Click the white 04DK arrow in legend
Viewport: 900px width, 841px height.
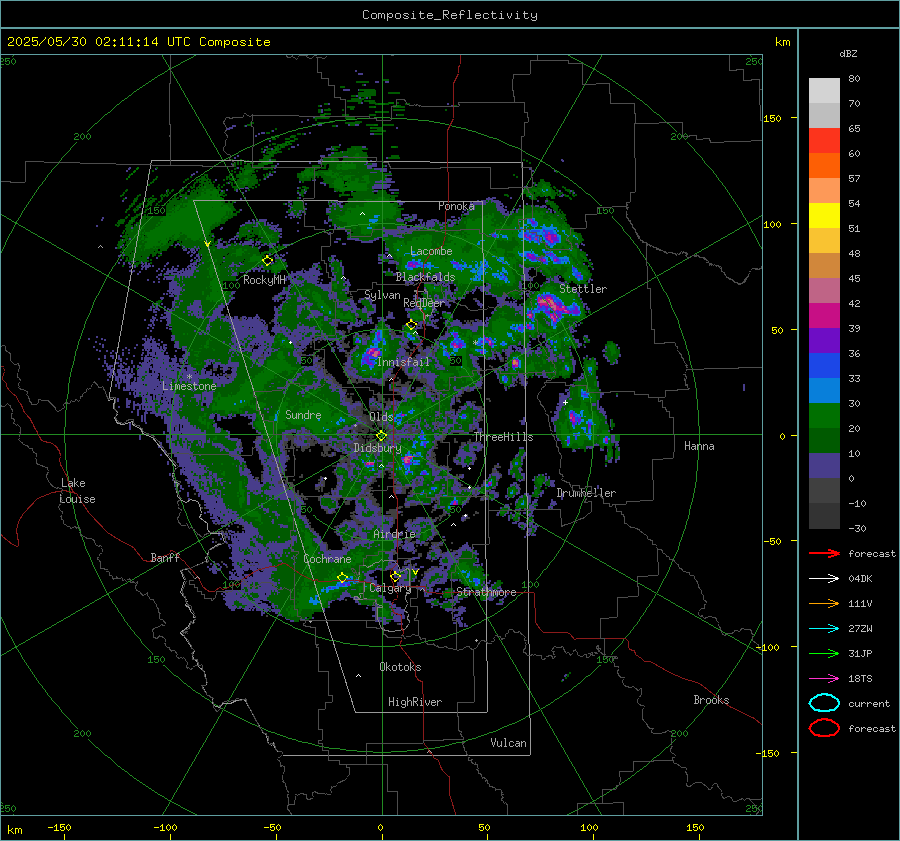tap(824, 578)
